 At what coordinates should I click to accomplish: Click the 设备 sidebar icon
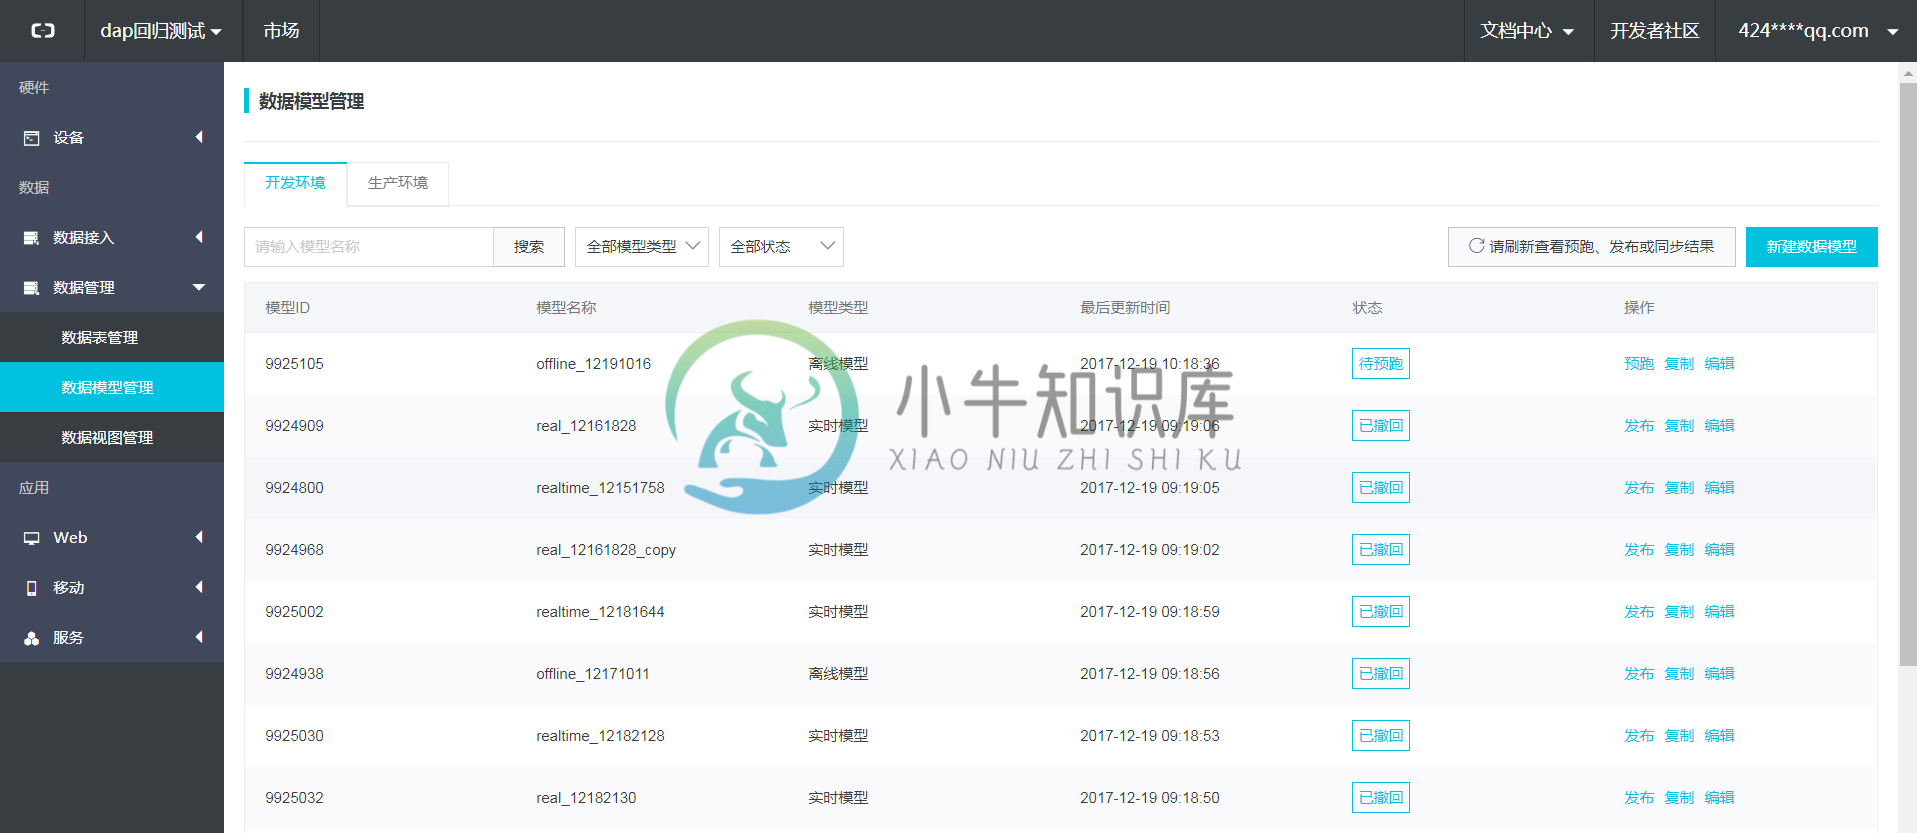coord(32,138)
